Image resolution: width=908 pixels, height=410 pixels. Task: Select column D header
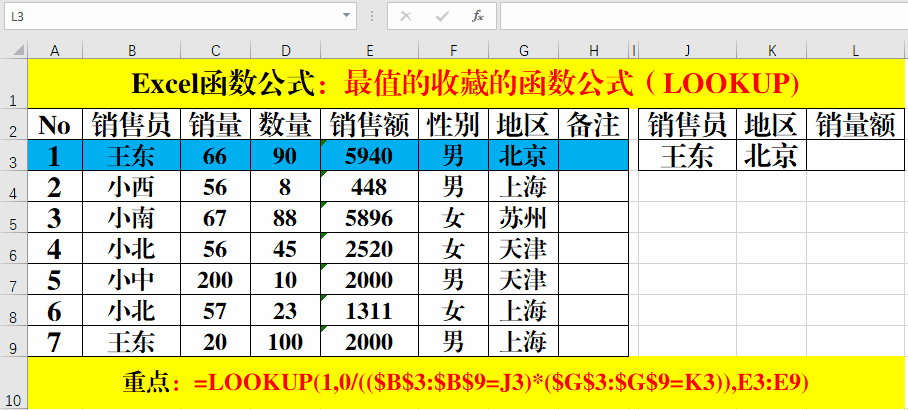tap(285, 51)
